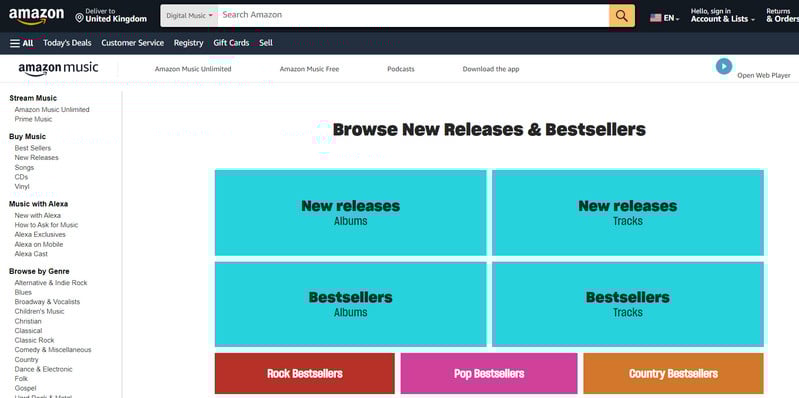Switch to Amazon Music Unlimited tab
799x398 pixels.
(193, 69)
